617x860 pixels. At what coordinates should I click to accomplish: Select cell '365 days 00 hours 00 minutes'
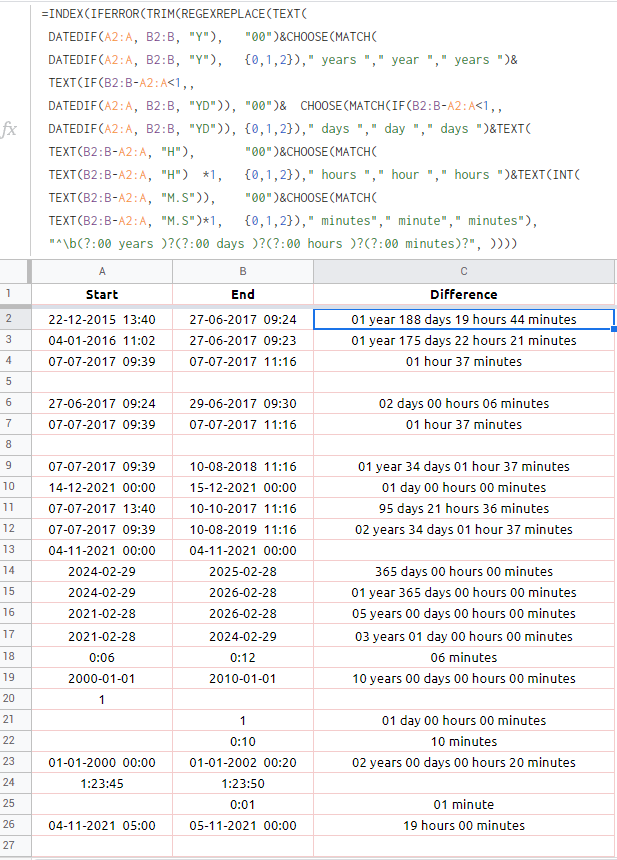point(464,572)
